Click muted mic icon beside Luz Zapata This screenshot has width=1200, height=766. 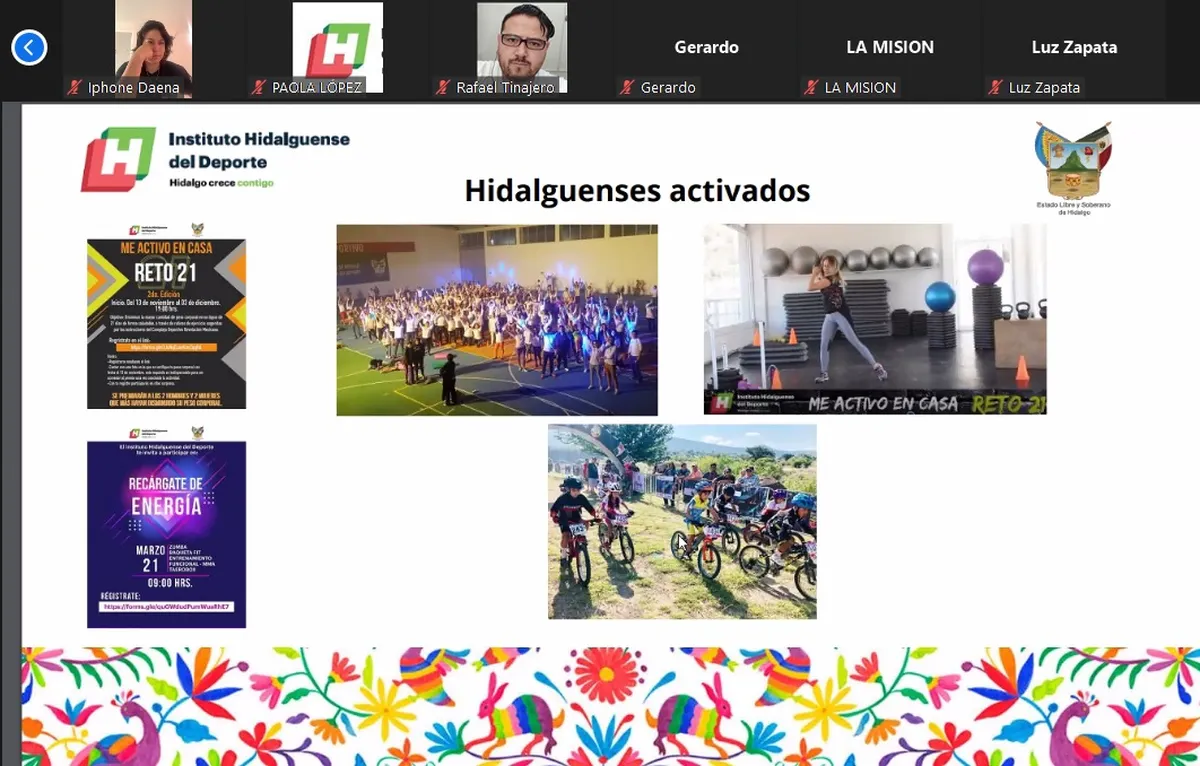coord(995,88)
